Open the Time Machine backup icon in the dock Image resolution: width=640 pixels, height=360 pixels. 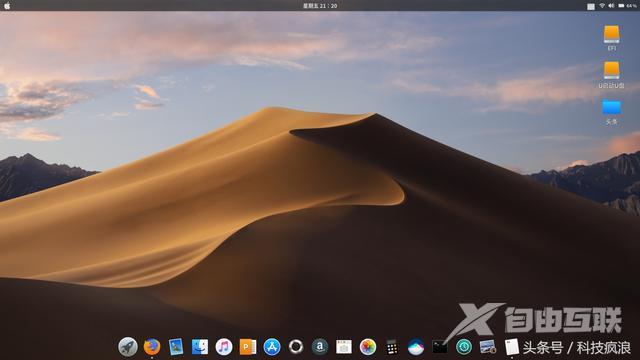coord(464,347)
